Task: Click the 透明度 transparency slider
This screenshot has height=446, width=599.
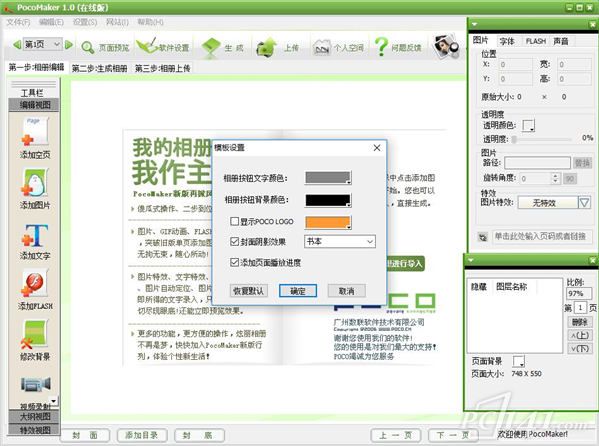Action: click(542, 139)
